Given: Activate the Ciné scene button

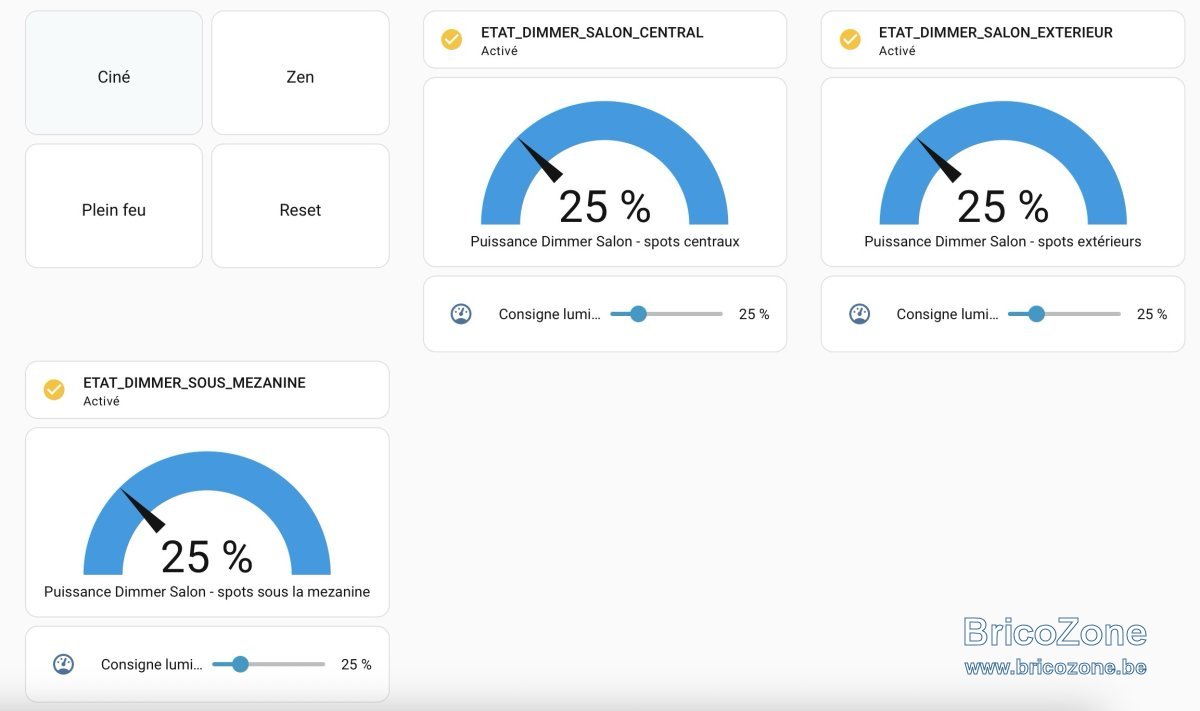Looking at the screenshot, I should click(114, 73).
